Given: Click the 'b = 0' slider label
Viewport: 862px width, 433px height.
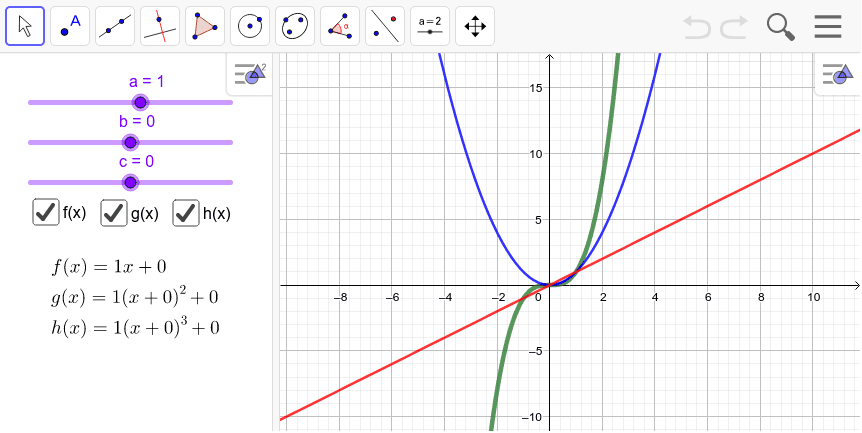Looking at the screenshot, I should [136, 121].
